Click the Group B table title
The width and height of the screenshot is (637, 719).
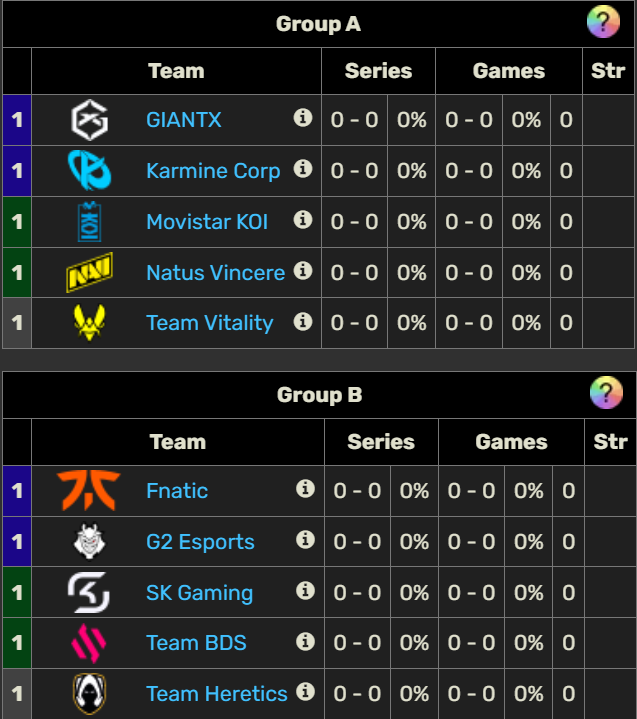point(319,395)
